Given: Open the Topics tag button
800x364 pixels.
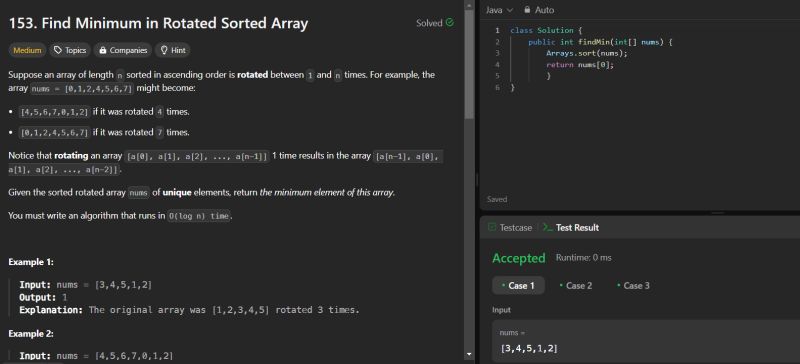Looking at the screenshot, I should pos(70,50).
